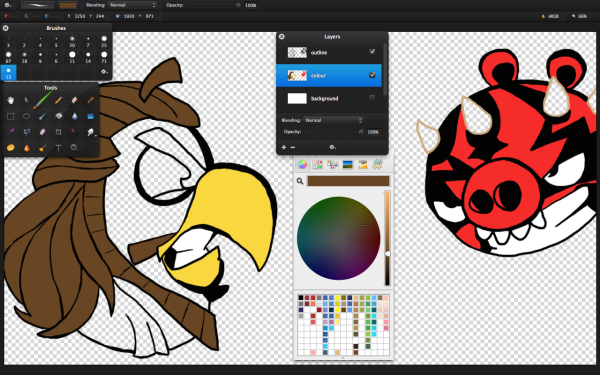This screenshot has height=375, width=600.
Task: Choose the size 67 brush
Action: 8,57
